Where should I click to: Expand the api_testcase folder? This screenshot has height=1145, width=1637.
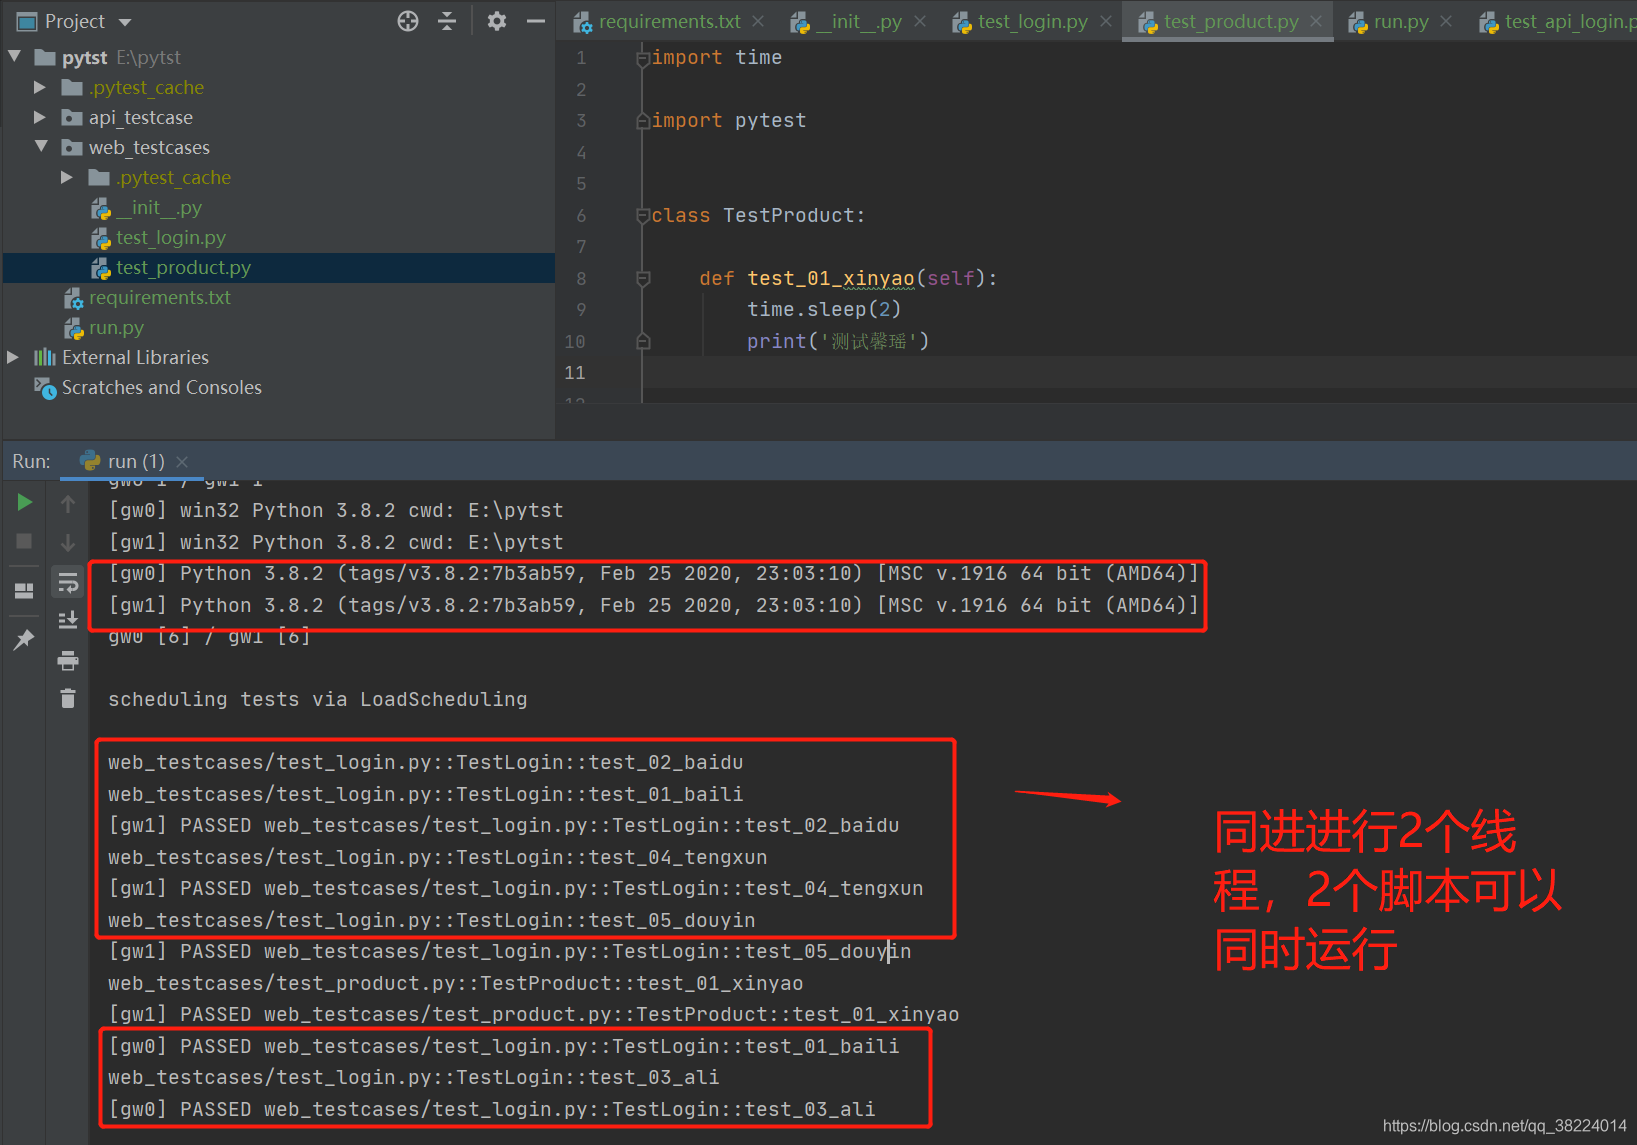pos(40,117)
